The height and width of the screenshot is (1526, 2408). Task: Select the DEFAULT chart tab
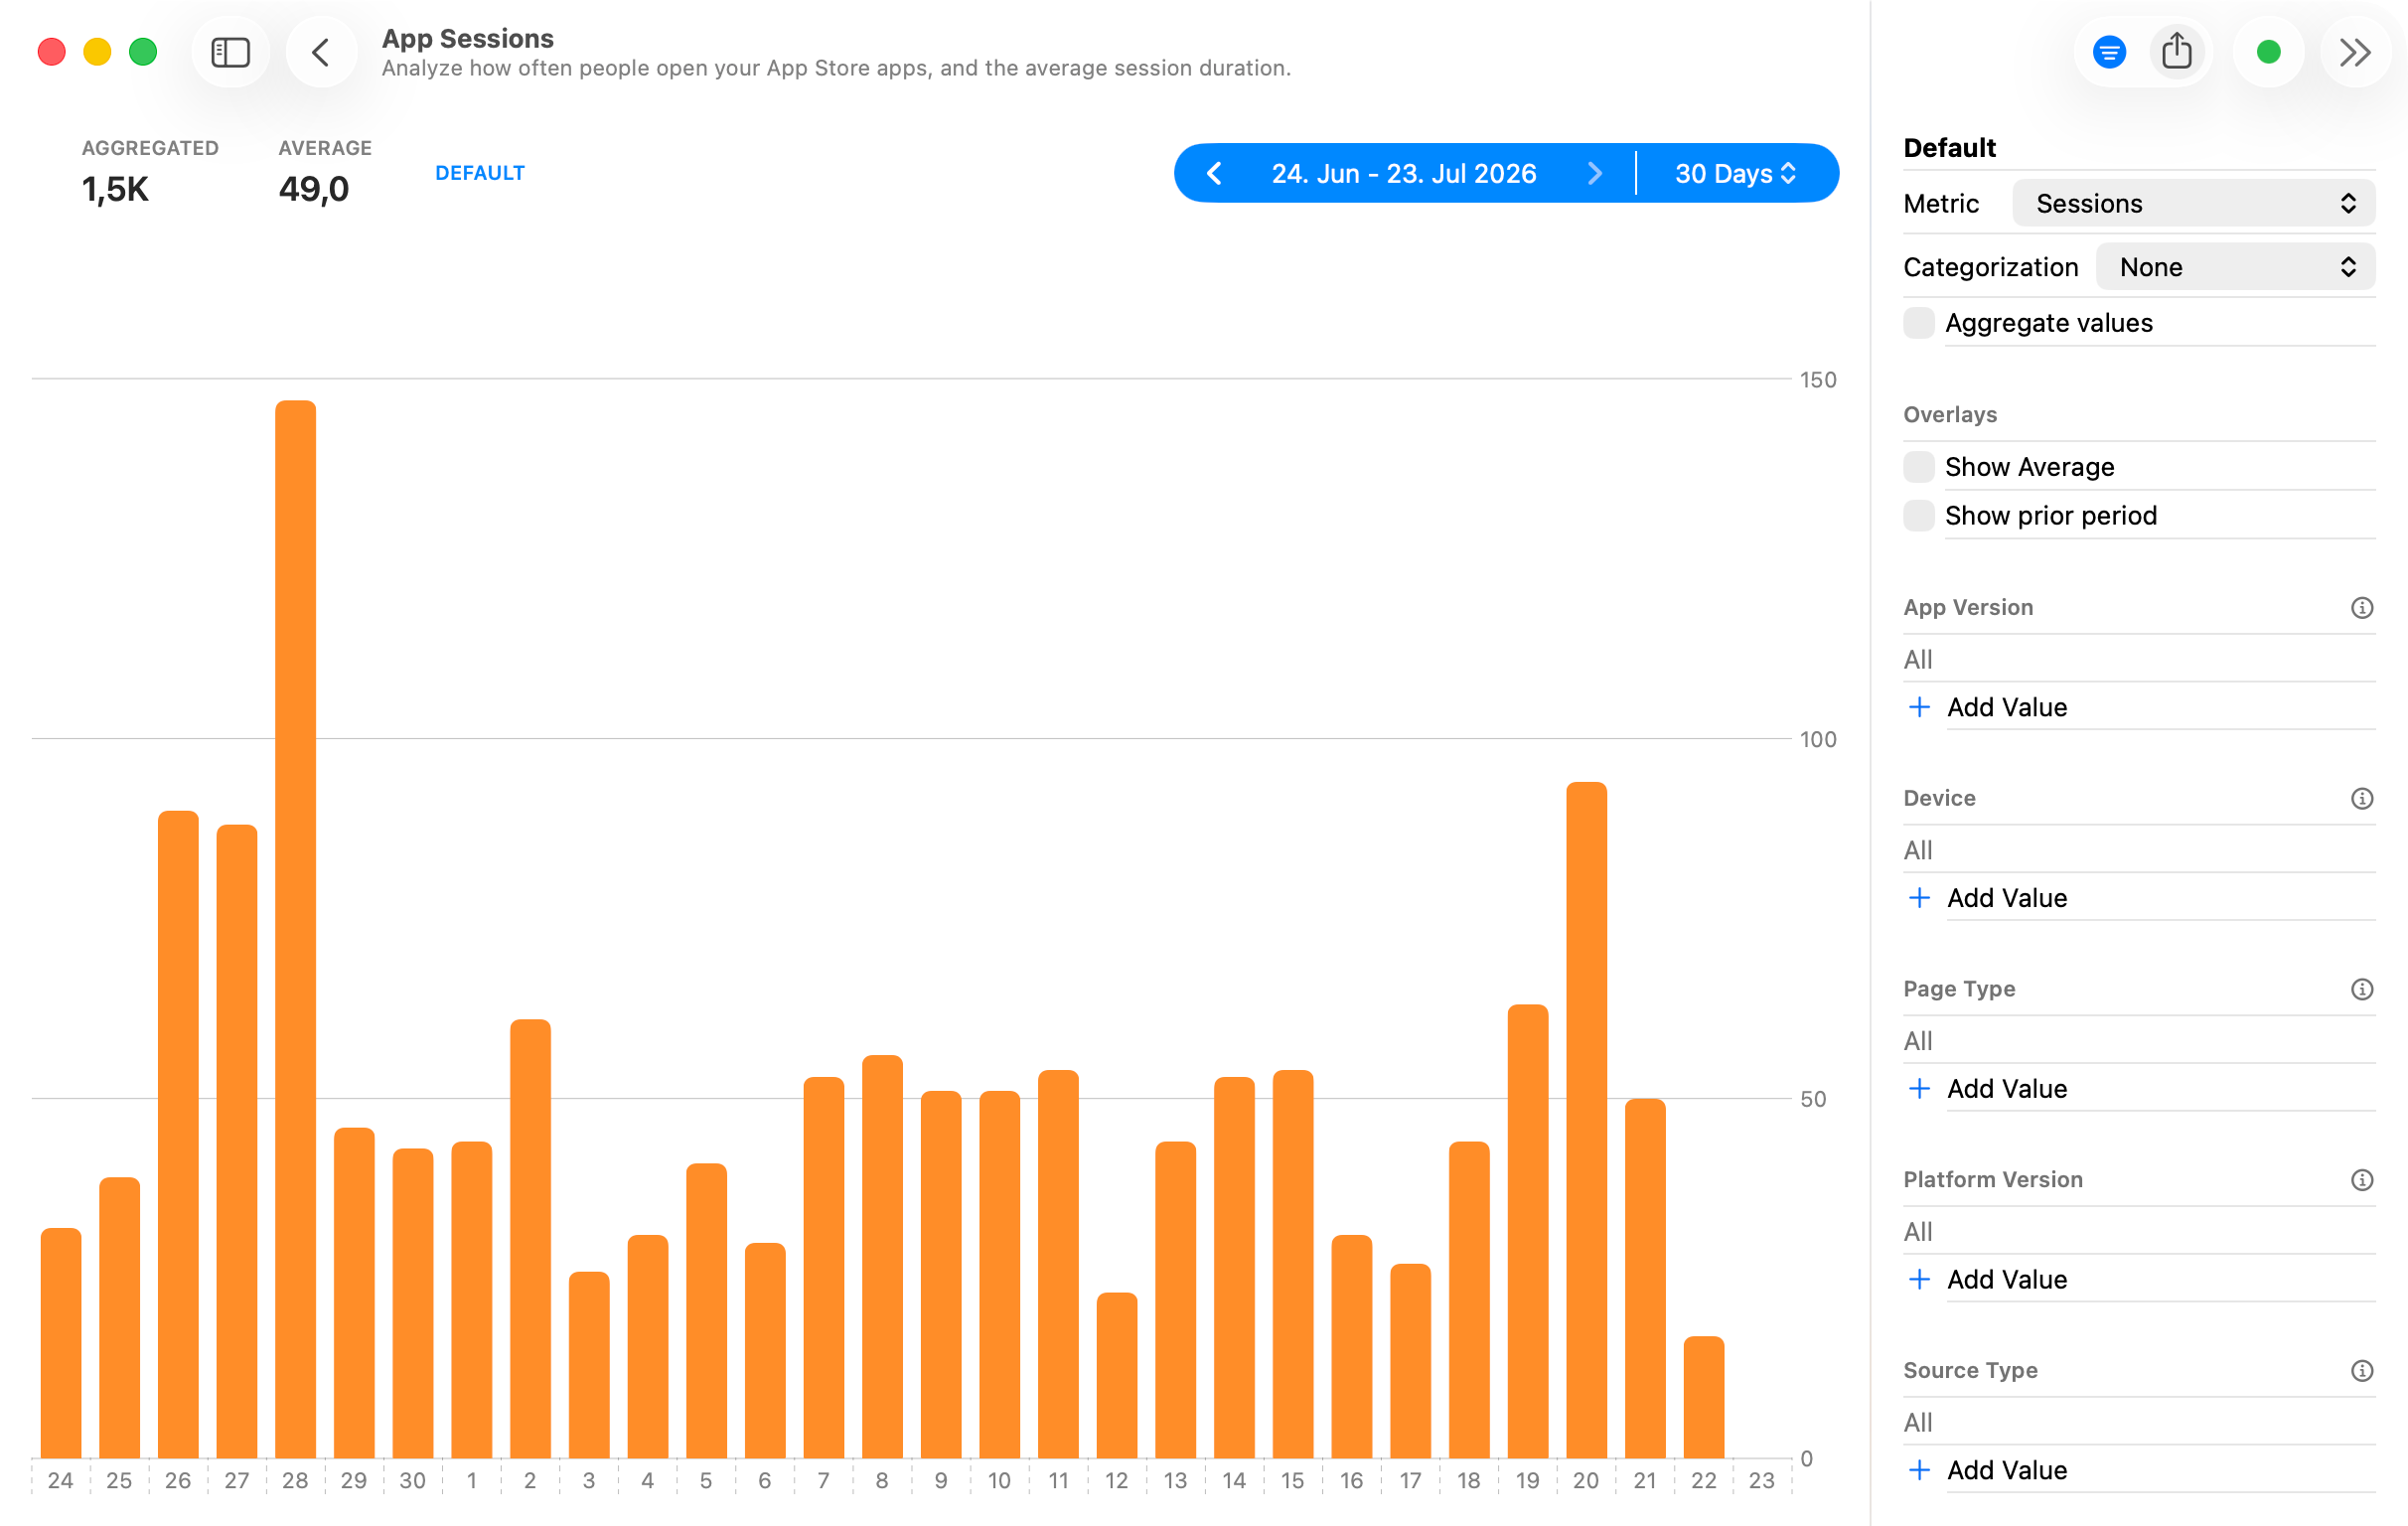coord(480,173)
